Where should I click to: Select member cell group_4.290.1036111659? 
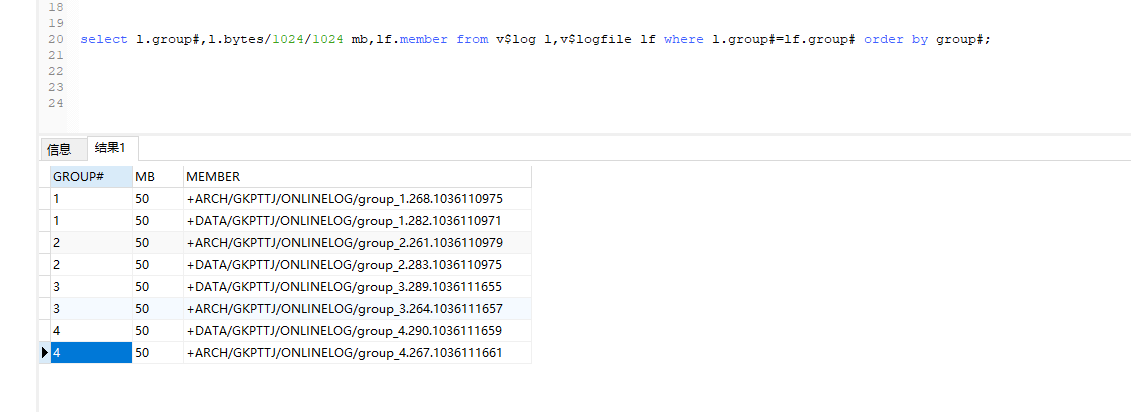coord(357,330)
